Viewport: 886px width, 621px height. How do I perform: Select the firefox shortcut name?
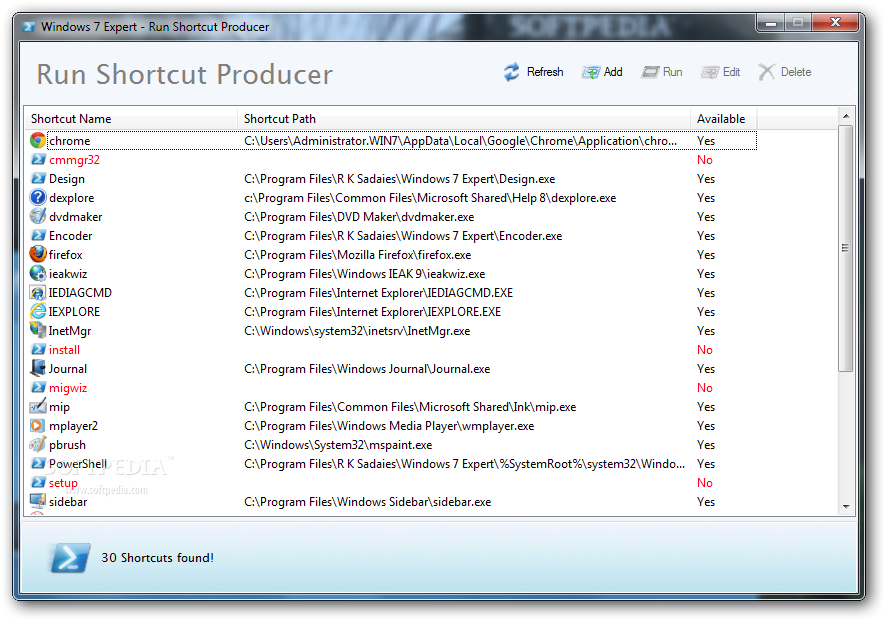[66, 255]
